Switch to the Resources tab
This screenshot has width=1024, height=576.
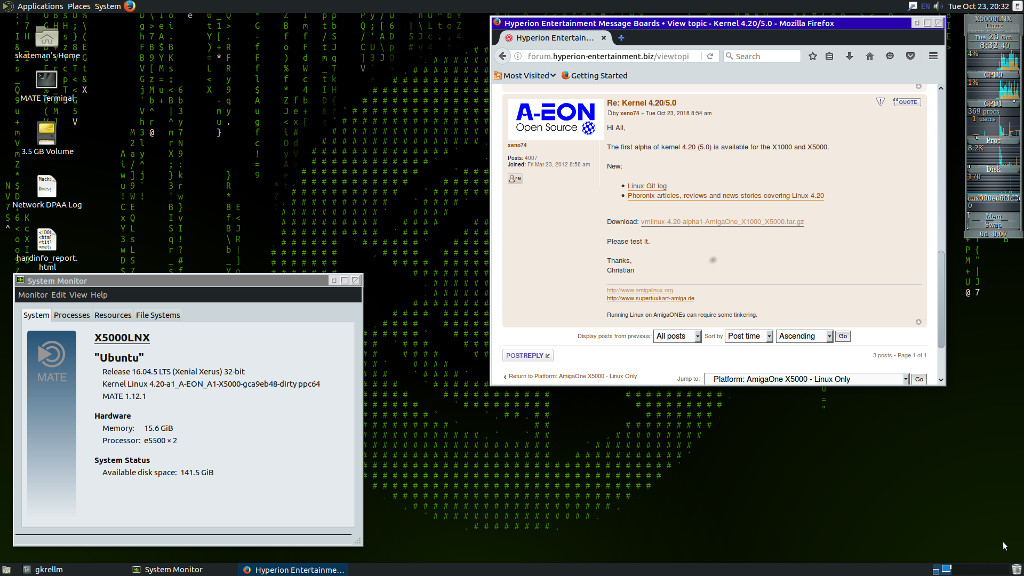(x=112, y=315)
